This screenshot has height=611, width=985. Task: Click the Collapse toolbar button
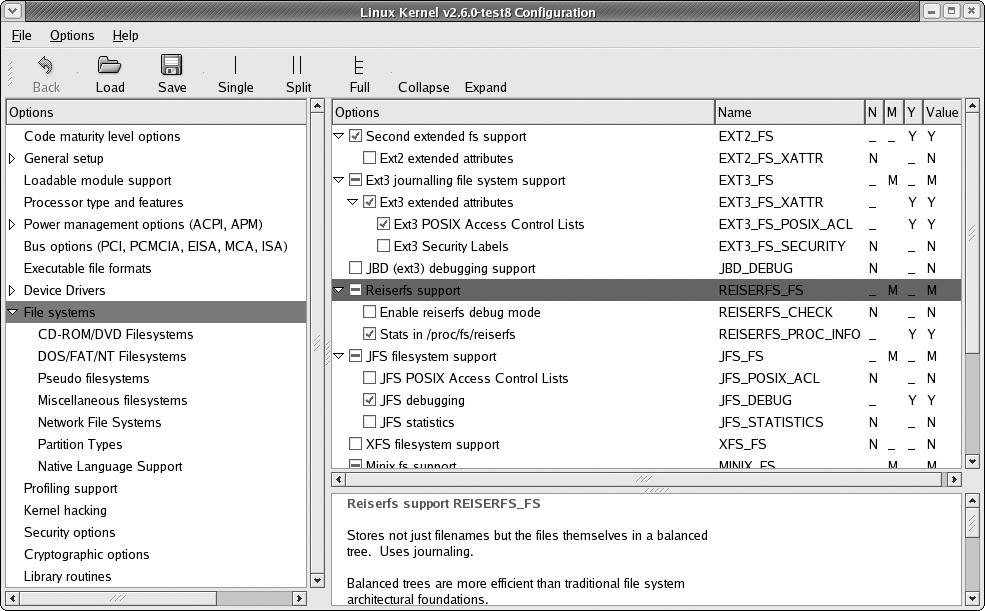[424, 87]
